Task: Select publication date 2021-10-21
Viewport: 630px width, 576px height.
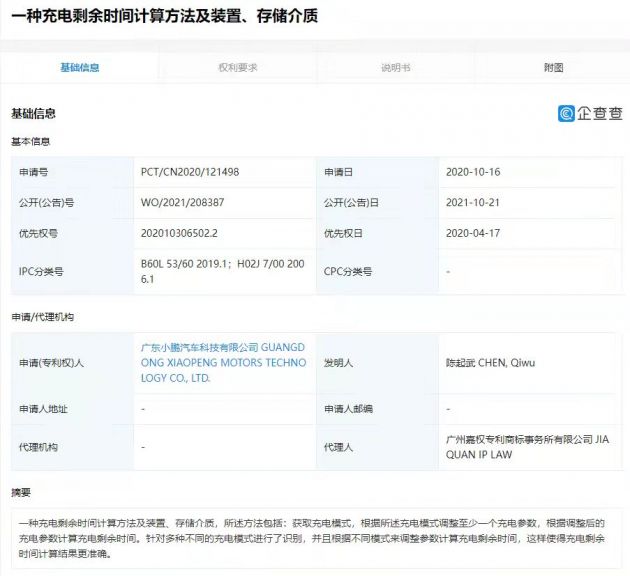Action: point(472,202)
